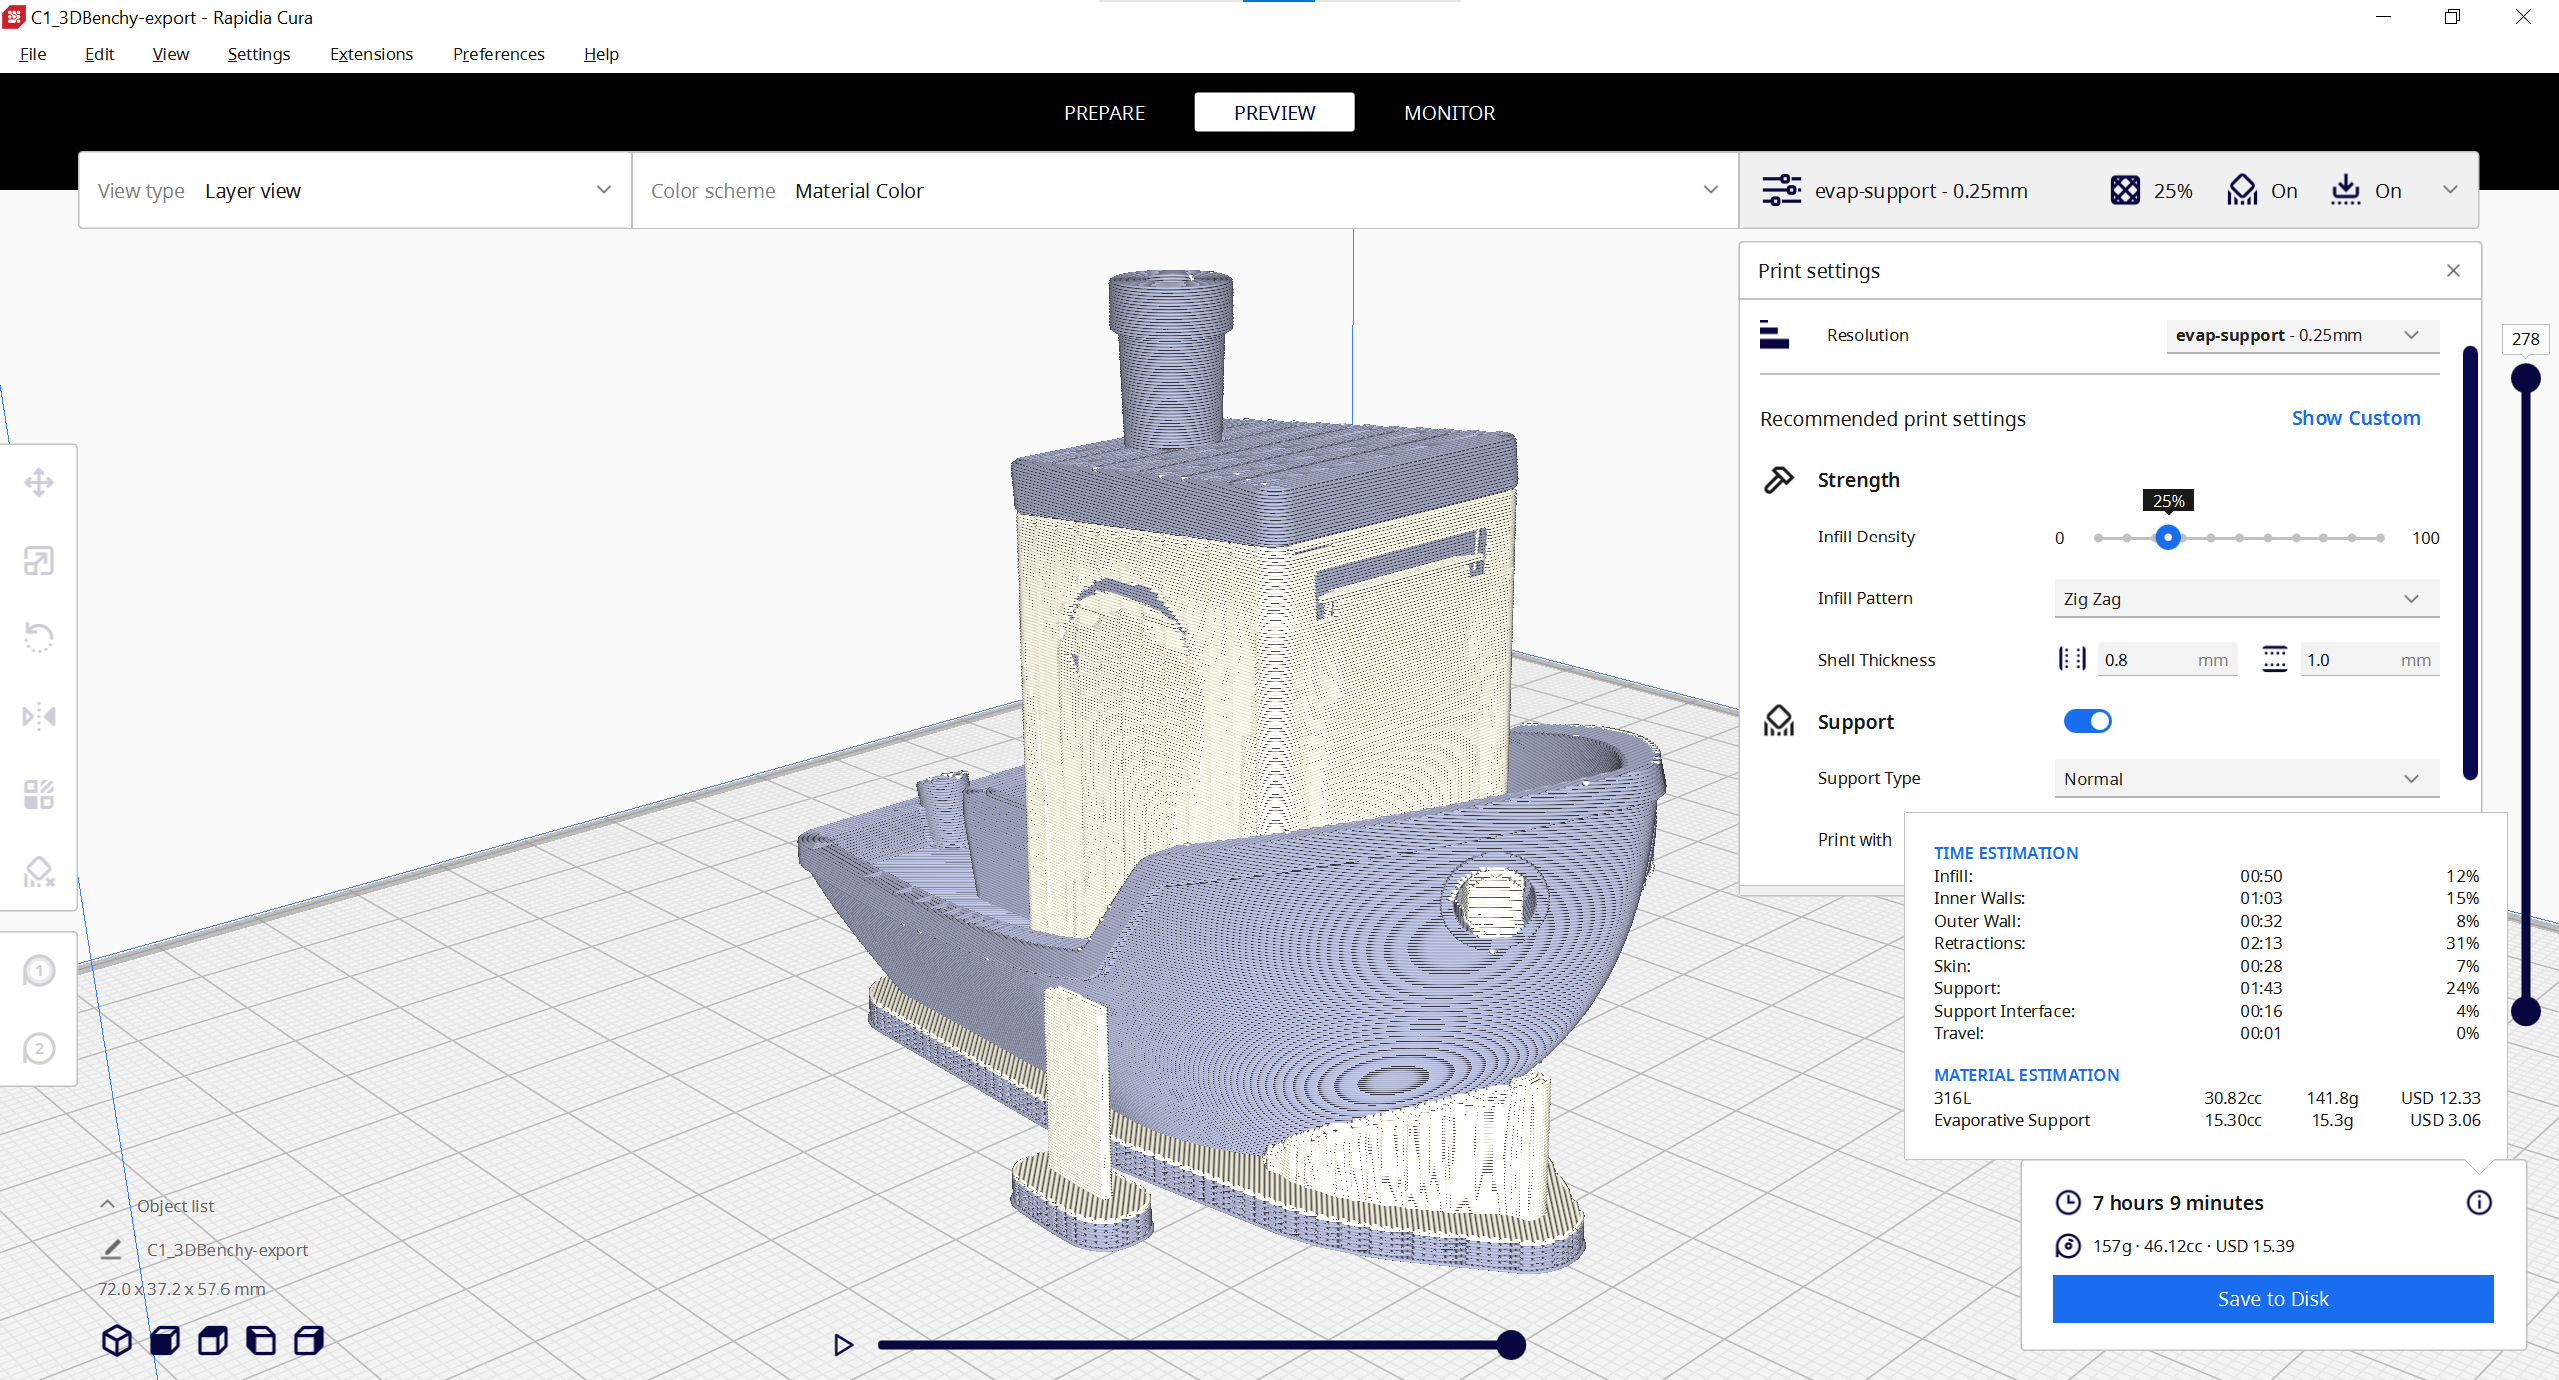Select the Mirror tool icon

click(39, 717)
